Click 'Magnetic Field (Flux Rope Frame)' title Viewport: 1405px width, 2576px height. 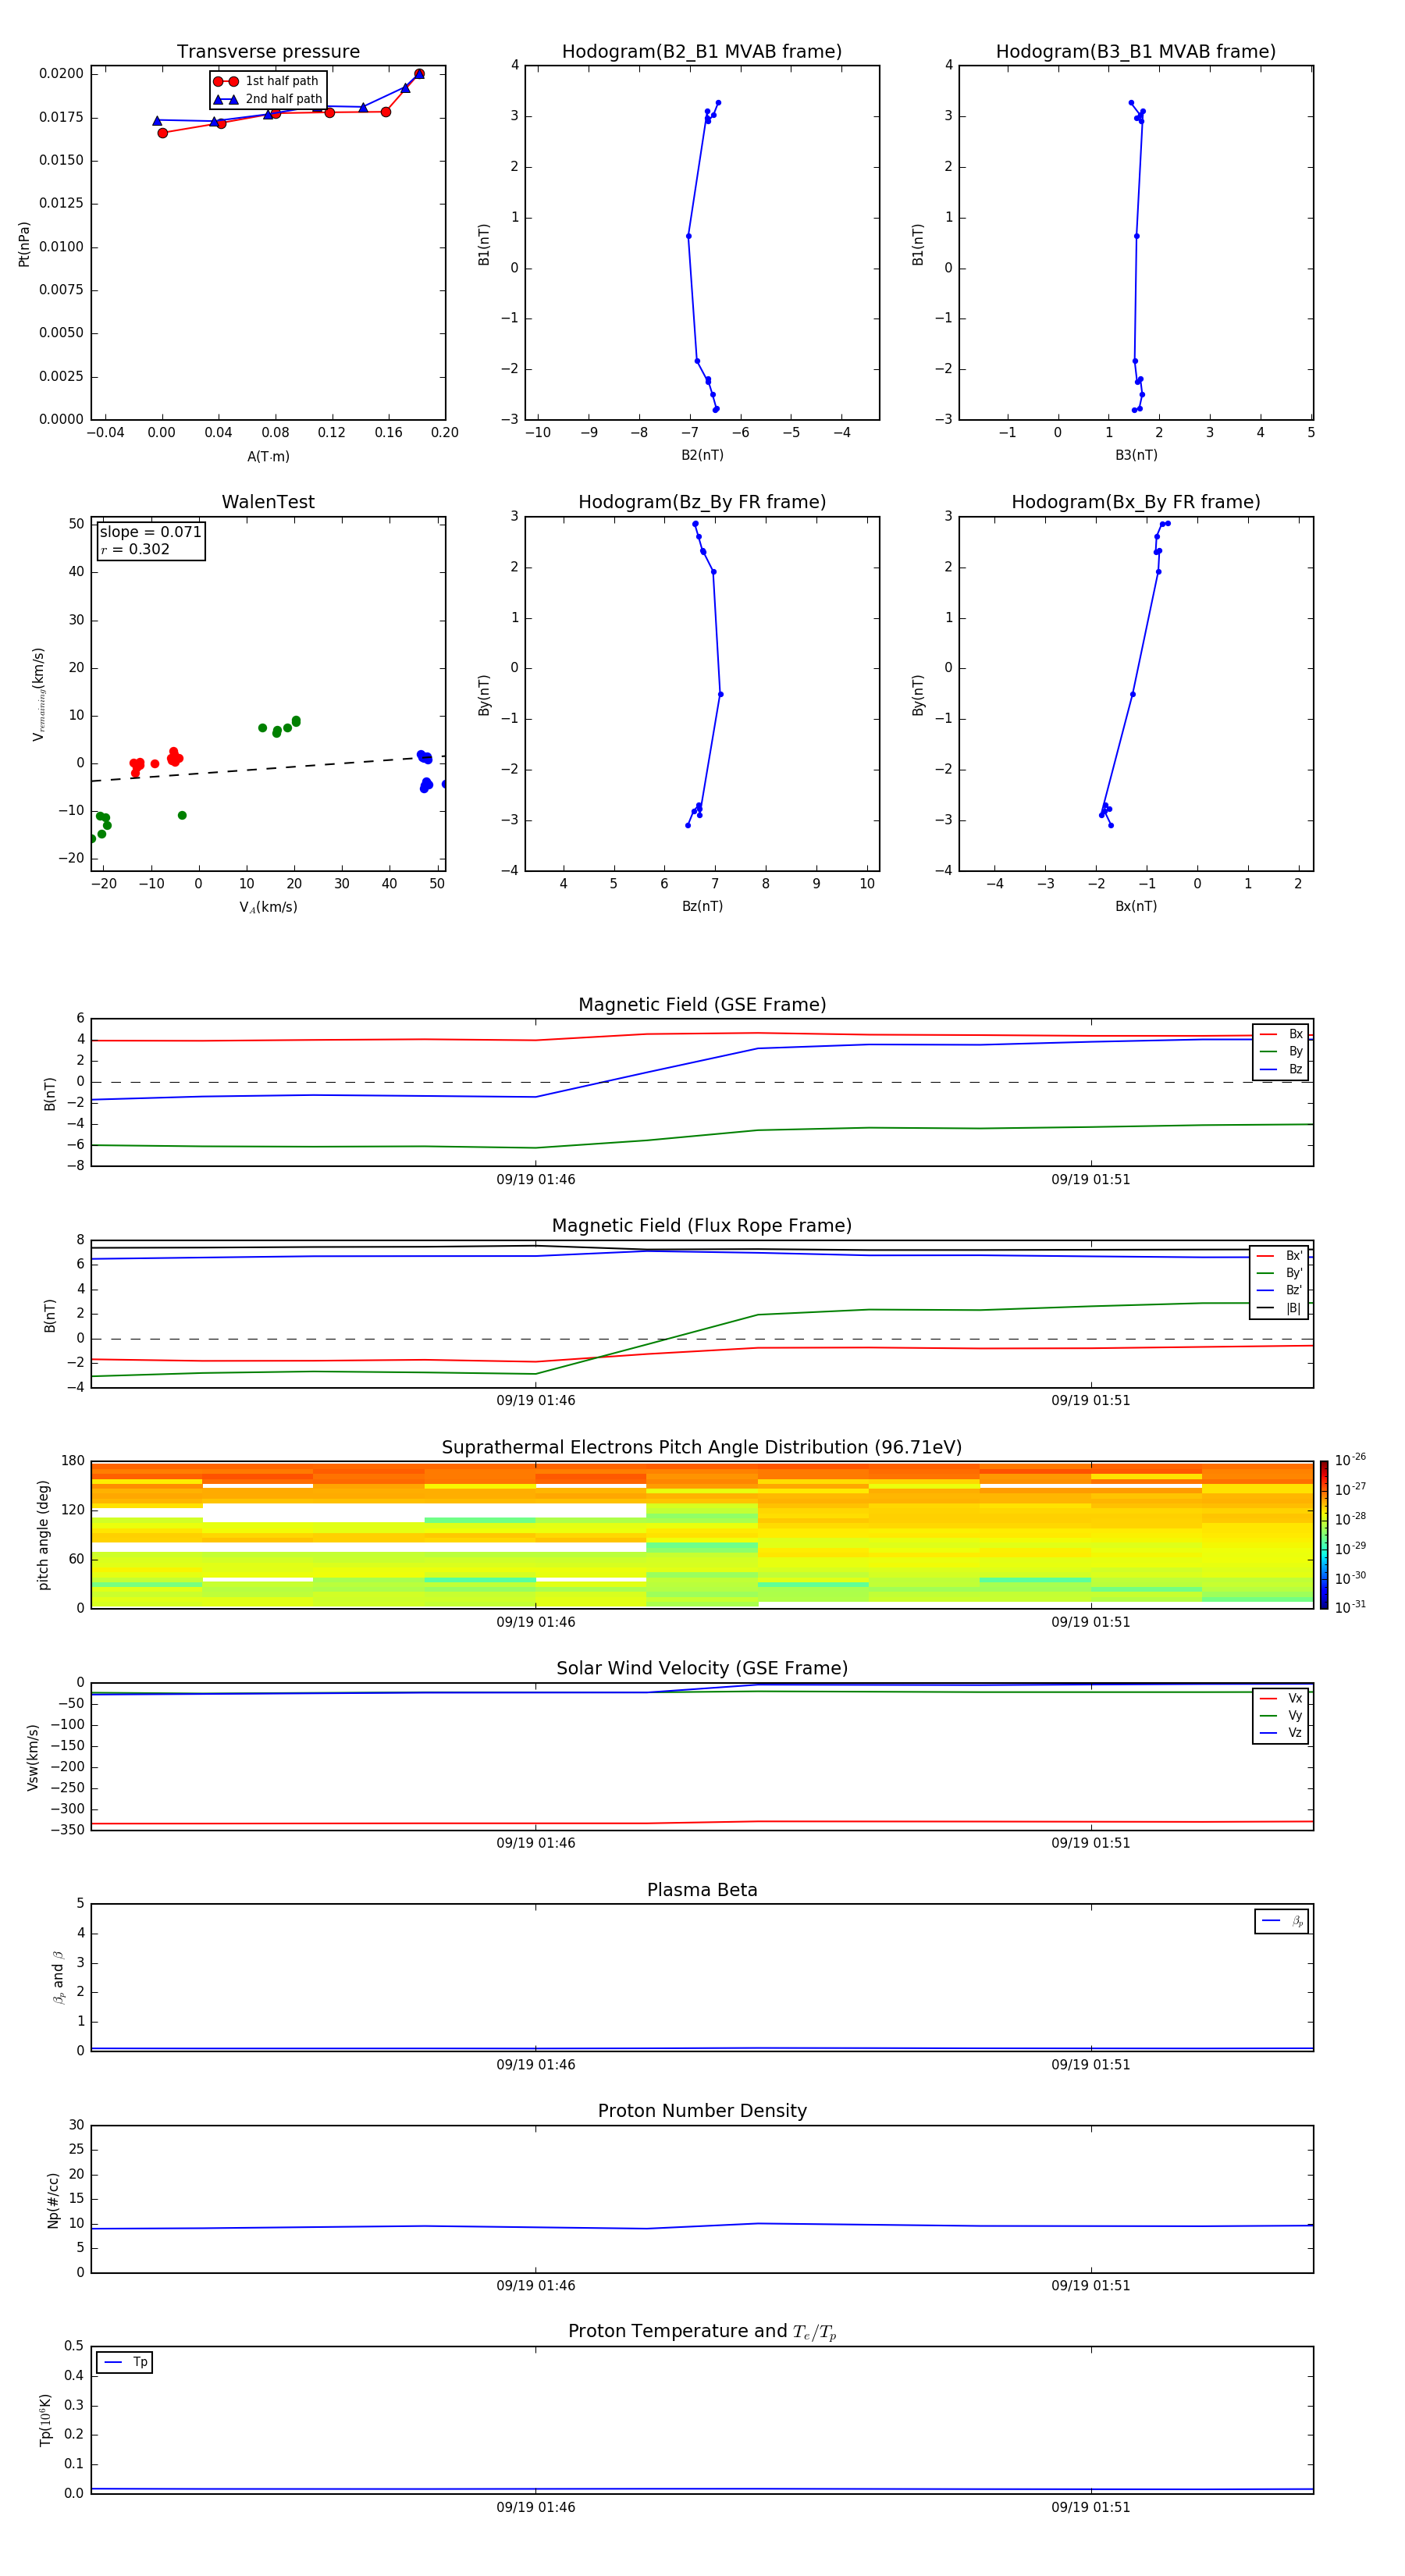click(702, 1226)
